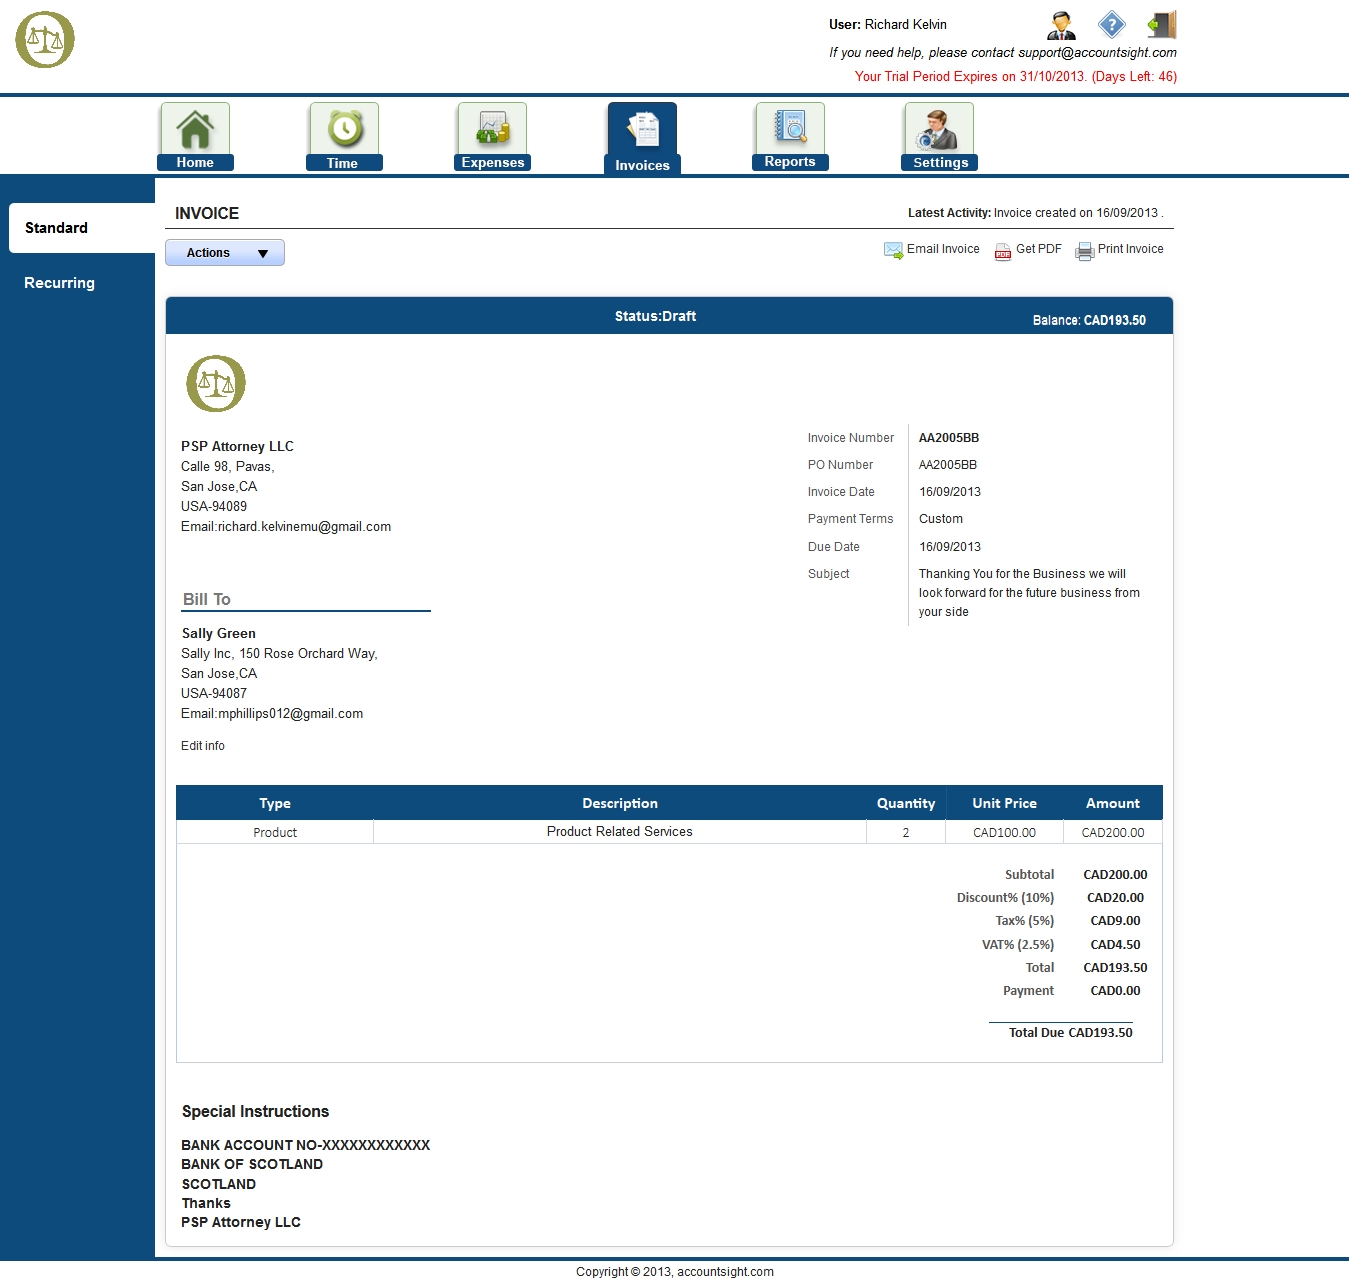Click the User: Richard Kelvin text
This screenshot has height=1284, width=1349.
(888, 24)
